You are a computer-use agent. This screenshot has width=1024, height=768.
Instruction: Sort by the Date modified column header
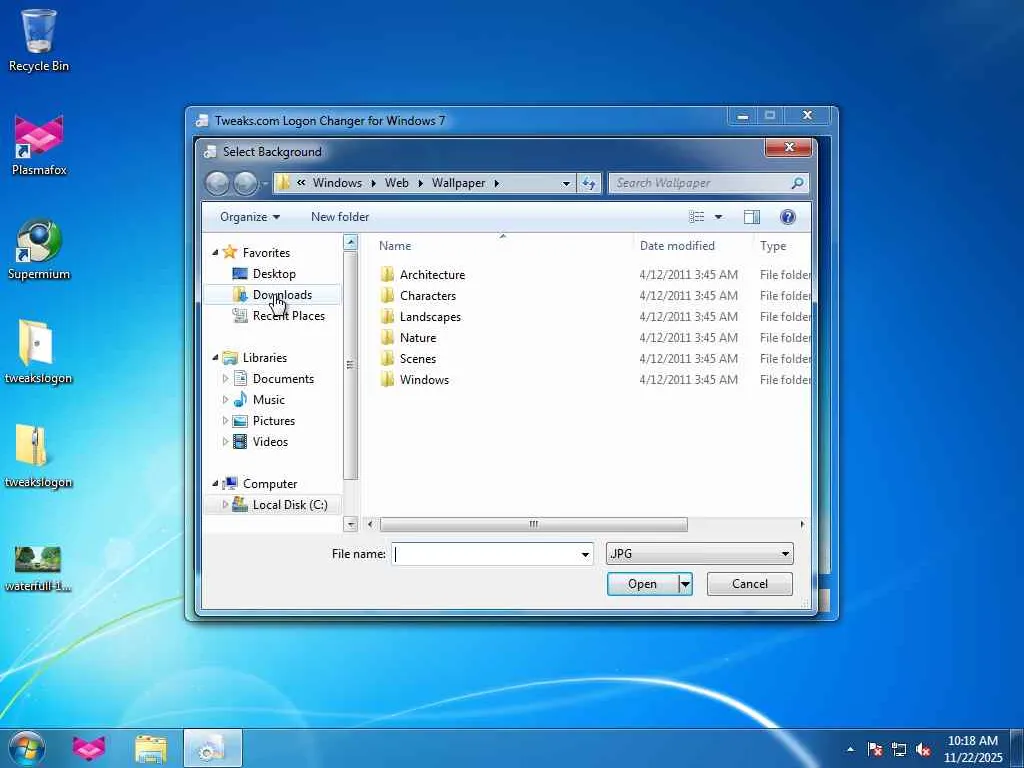pyautogui.click(x=677, y=246)
